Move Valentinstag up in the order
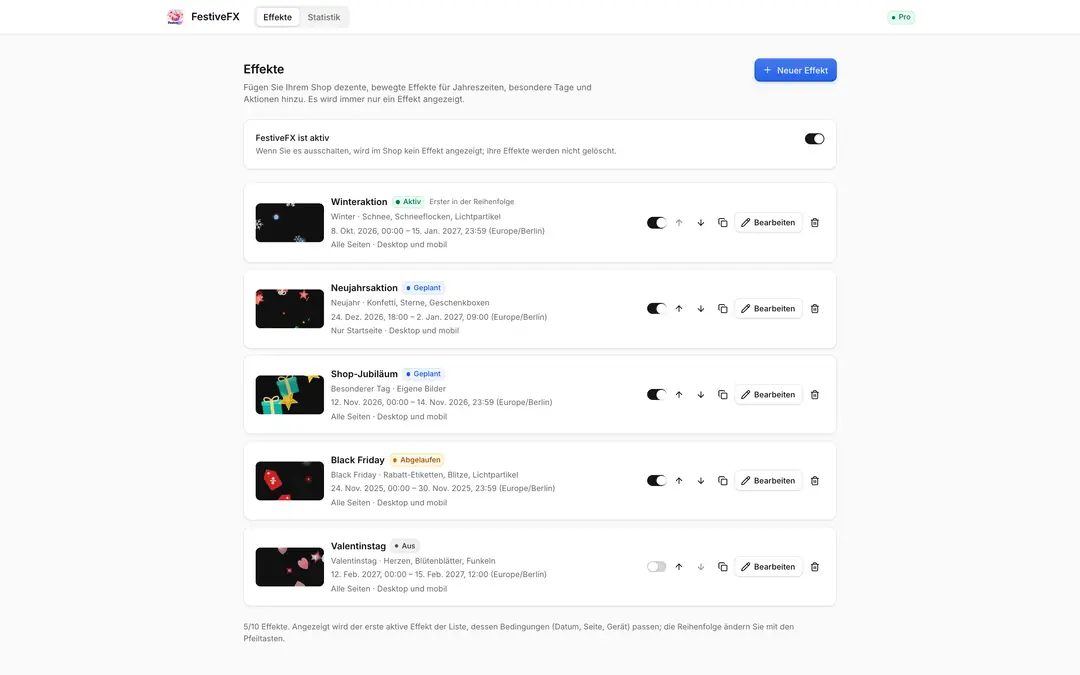The width and height of the screenshot is (1080, 675). click(678, 567)
